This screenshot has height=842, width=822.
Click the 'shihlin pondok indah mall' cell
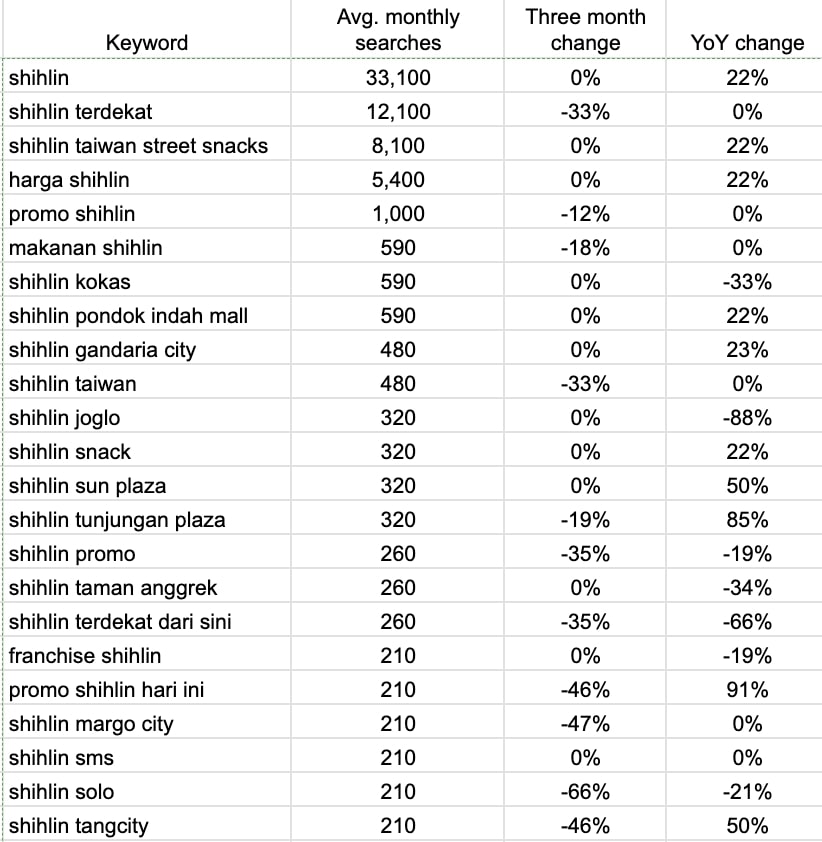[x=128, y=316]
